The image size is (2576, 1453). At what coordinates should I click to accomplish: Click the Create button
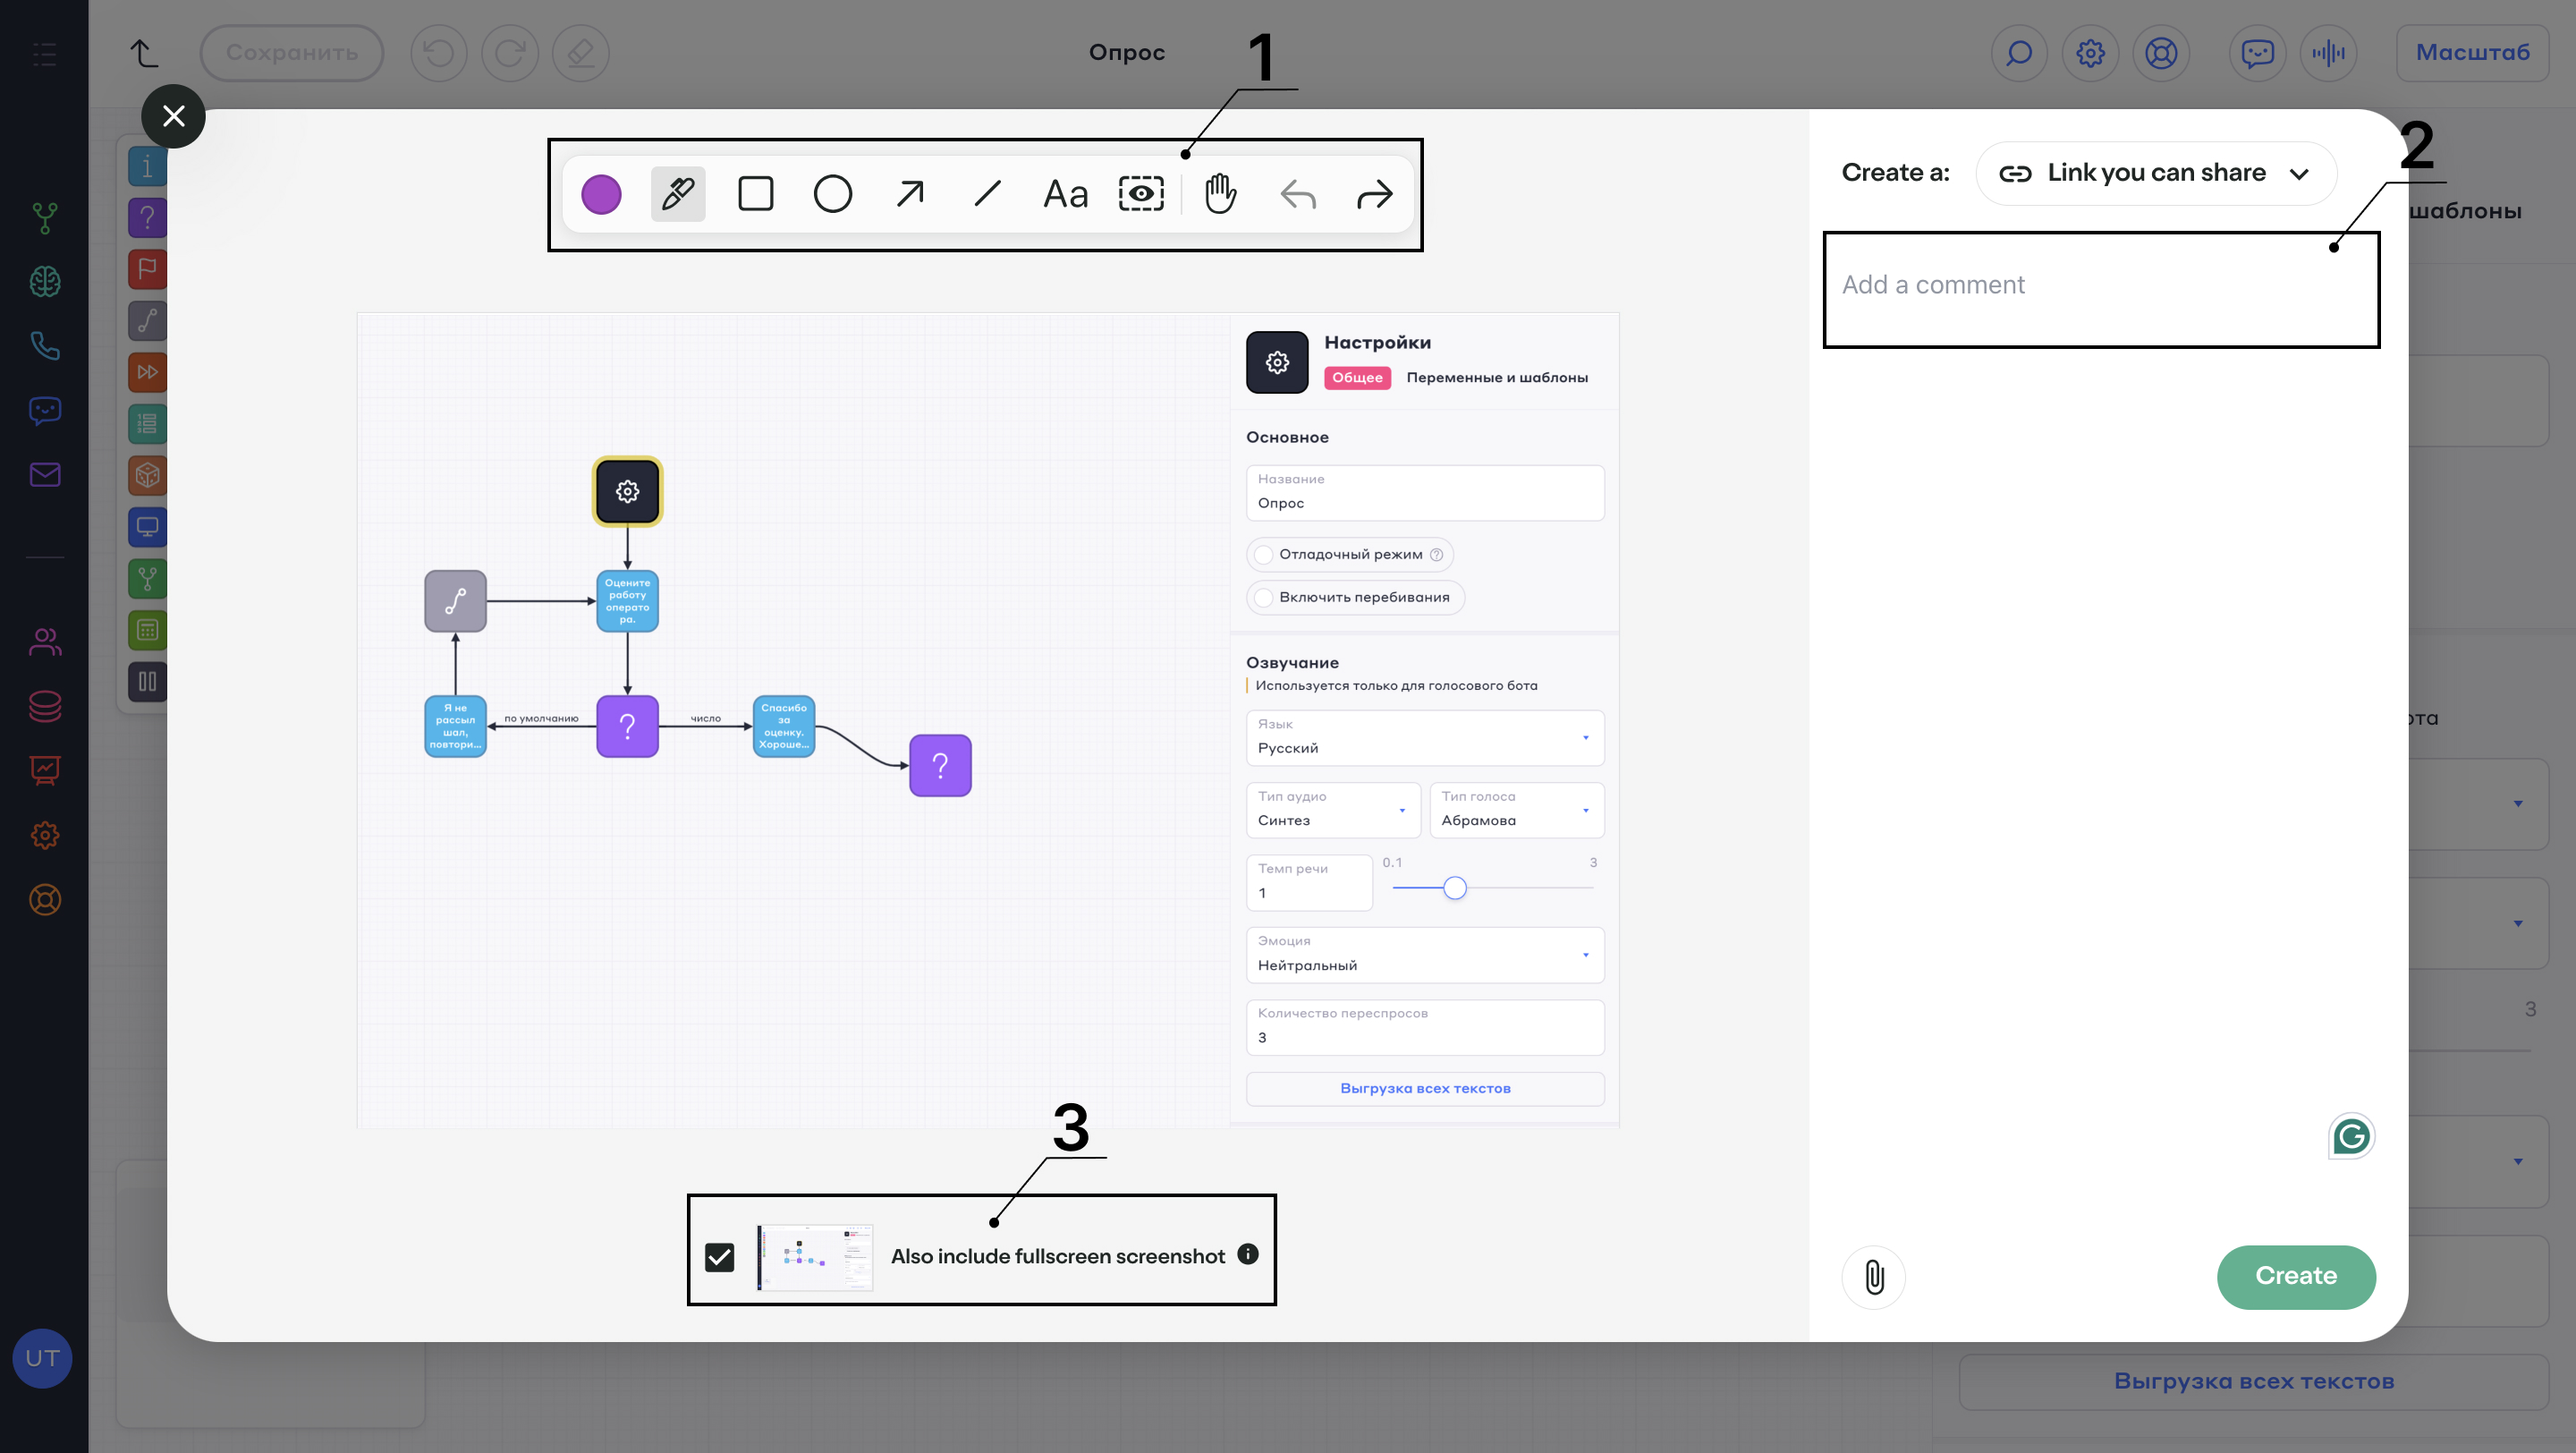tap(2296, 1276)
